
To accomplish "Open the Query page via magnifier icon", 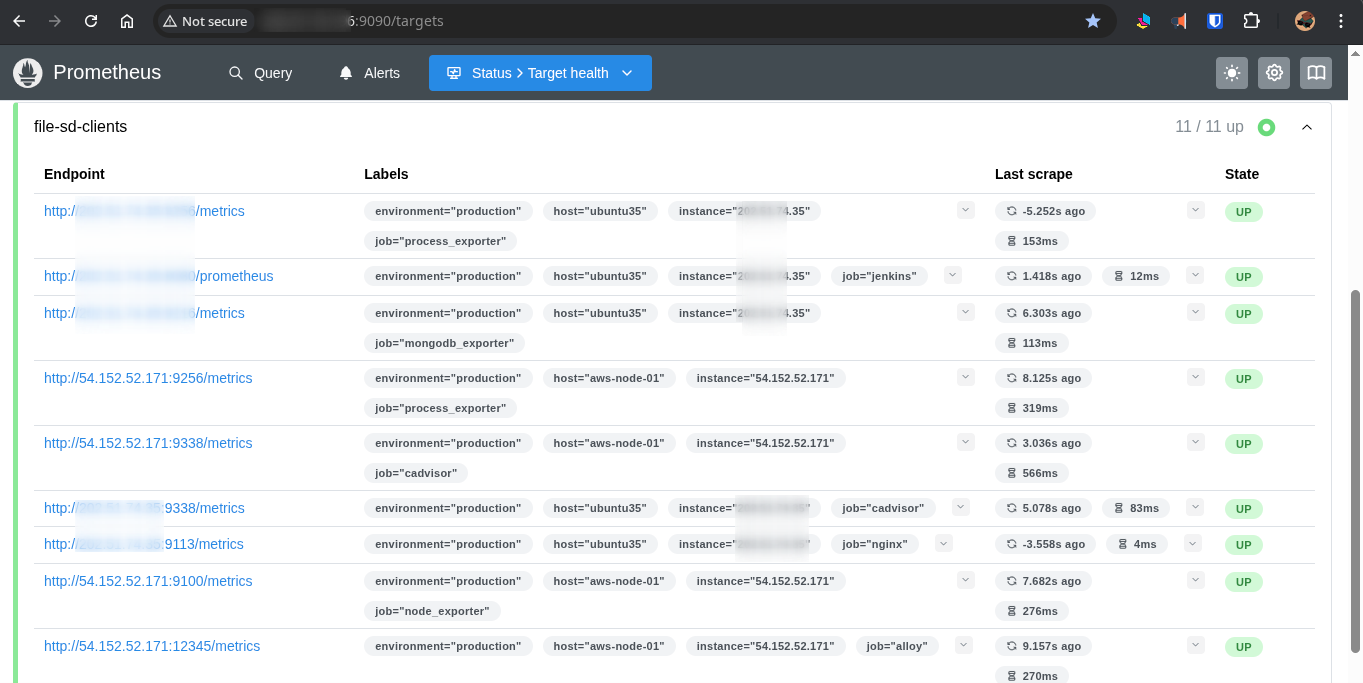I will point(236,72).
